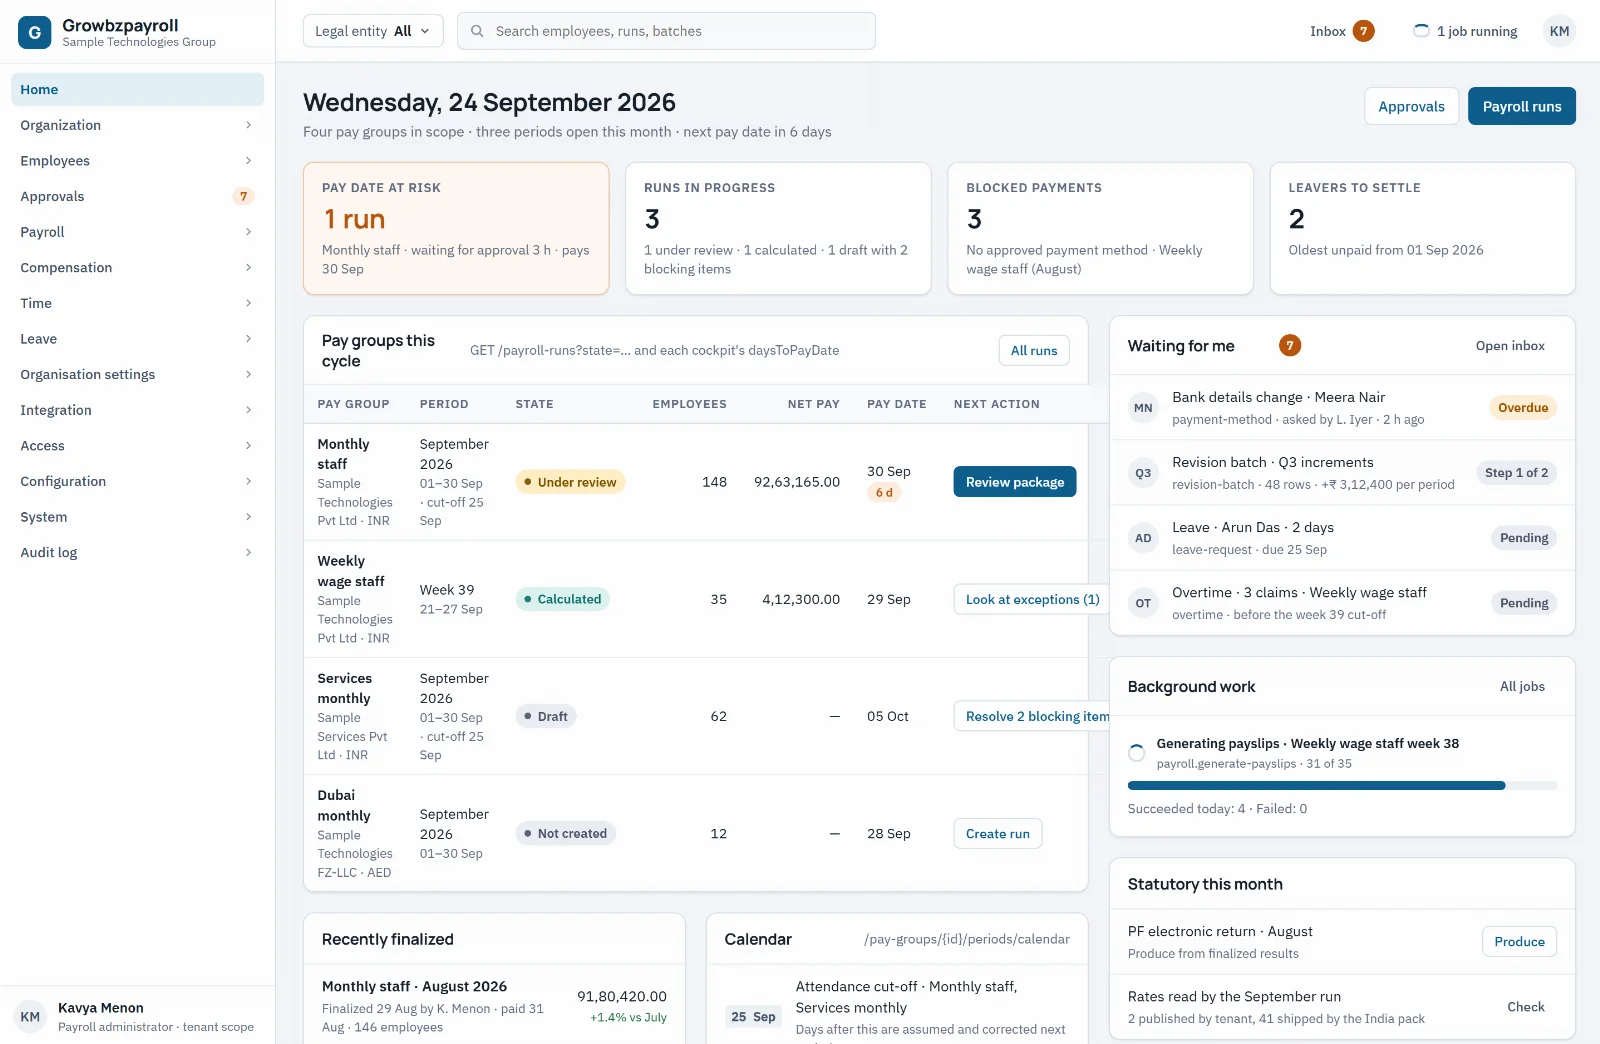Open Leave in the sidebar
Screen dimensions: 1600x1044
[137, 339]
